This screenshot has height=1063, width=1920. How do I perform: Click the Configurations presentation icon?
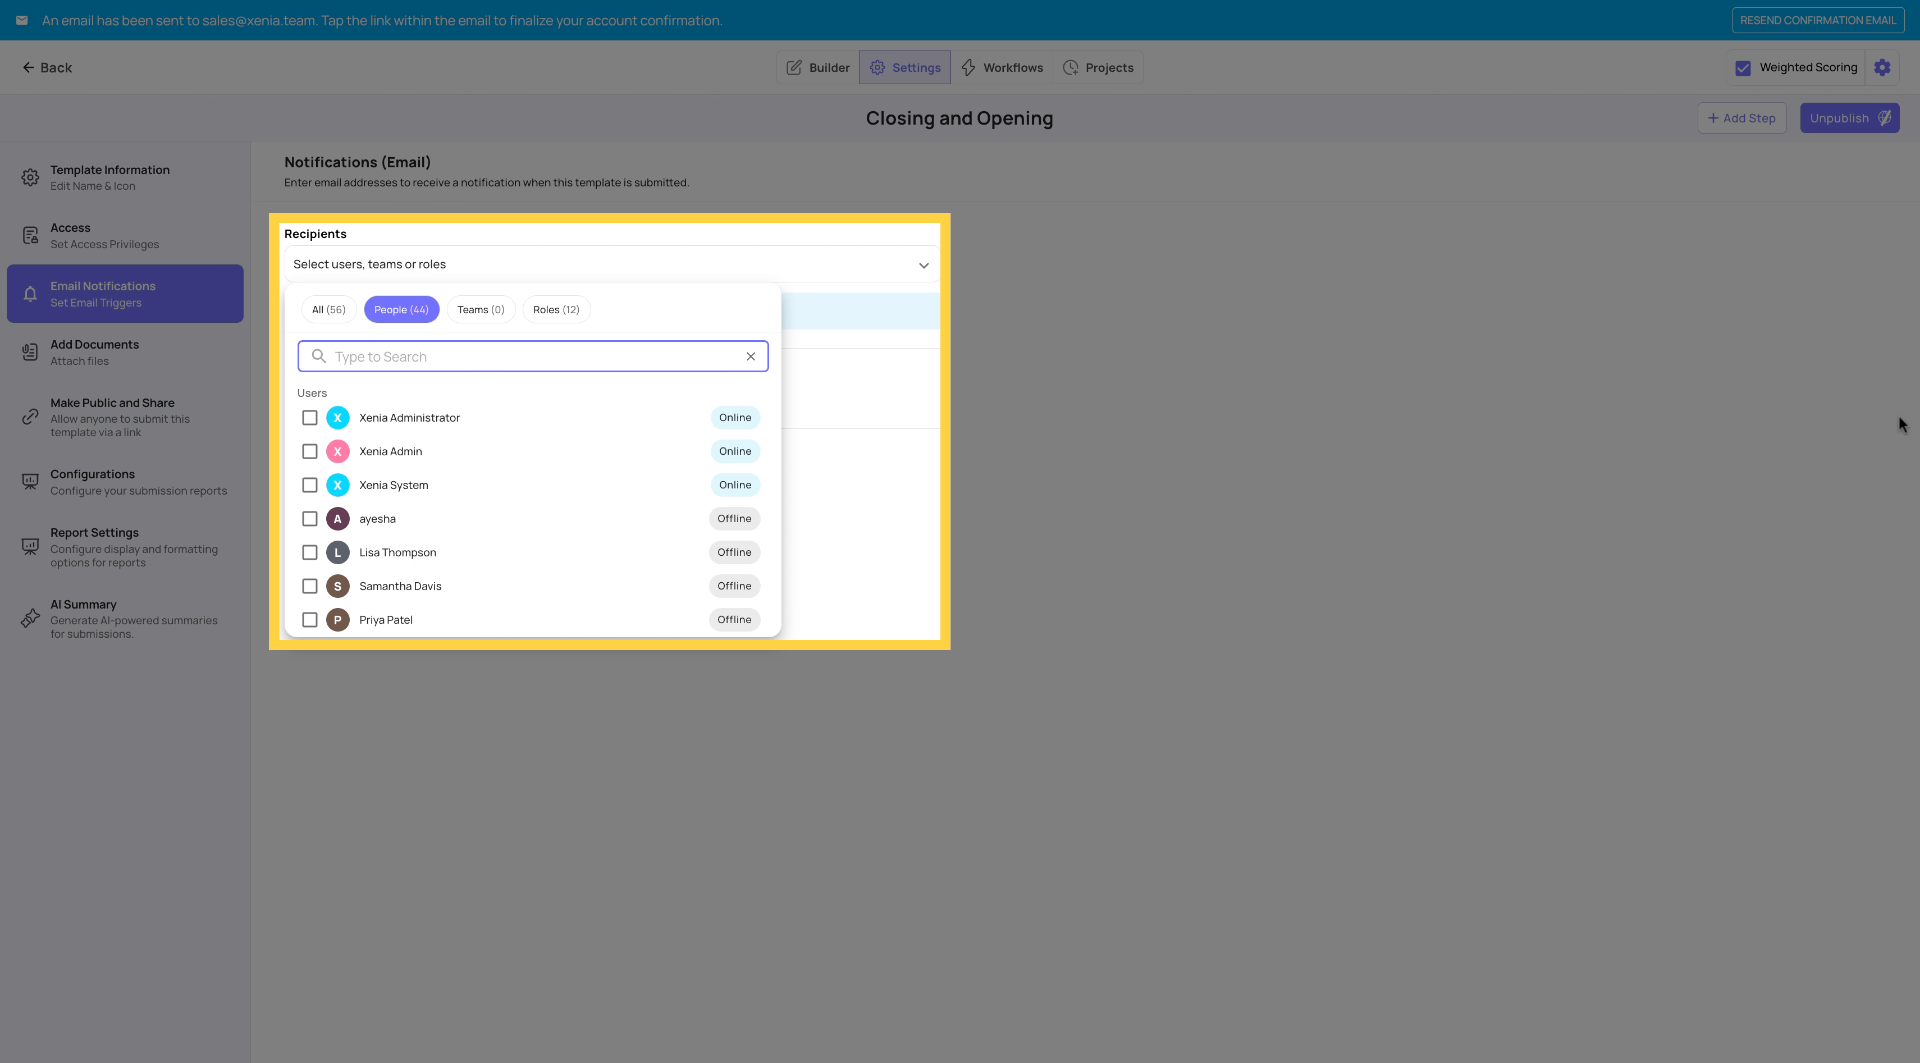click(31, 482)
